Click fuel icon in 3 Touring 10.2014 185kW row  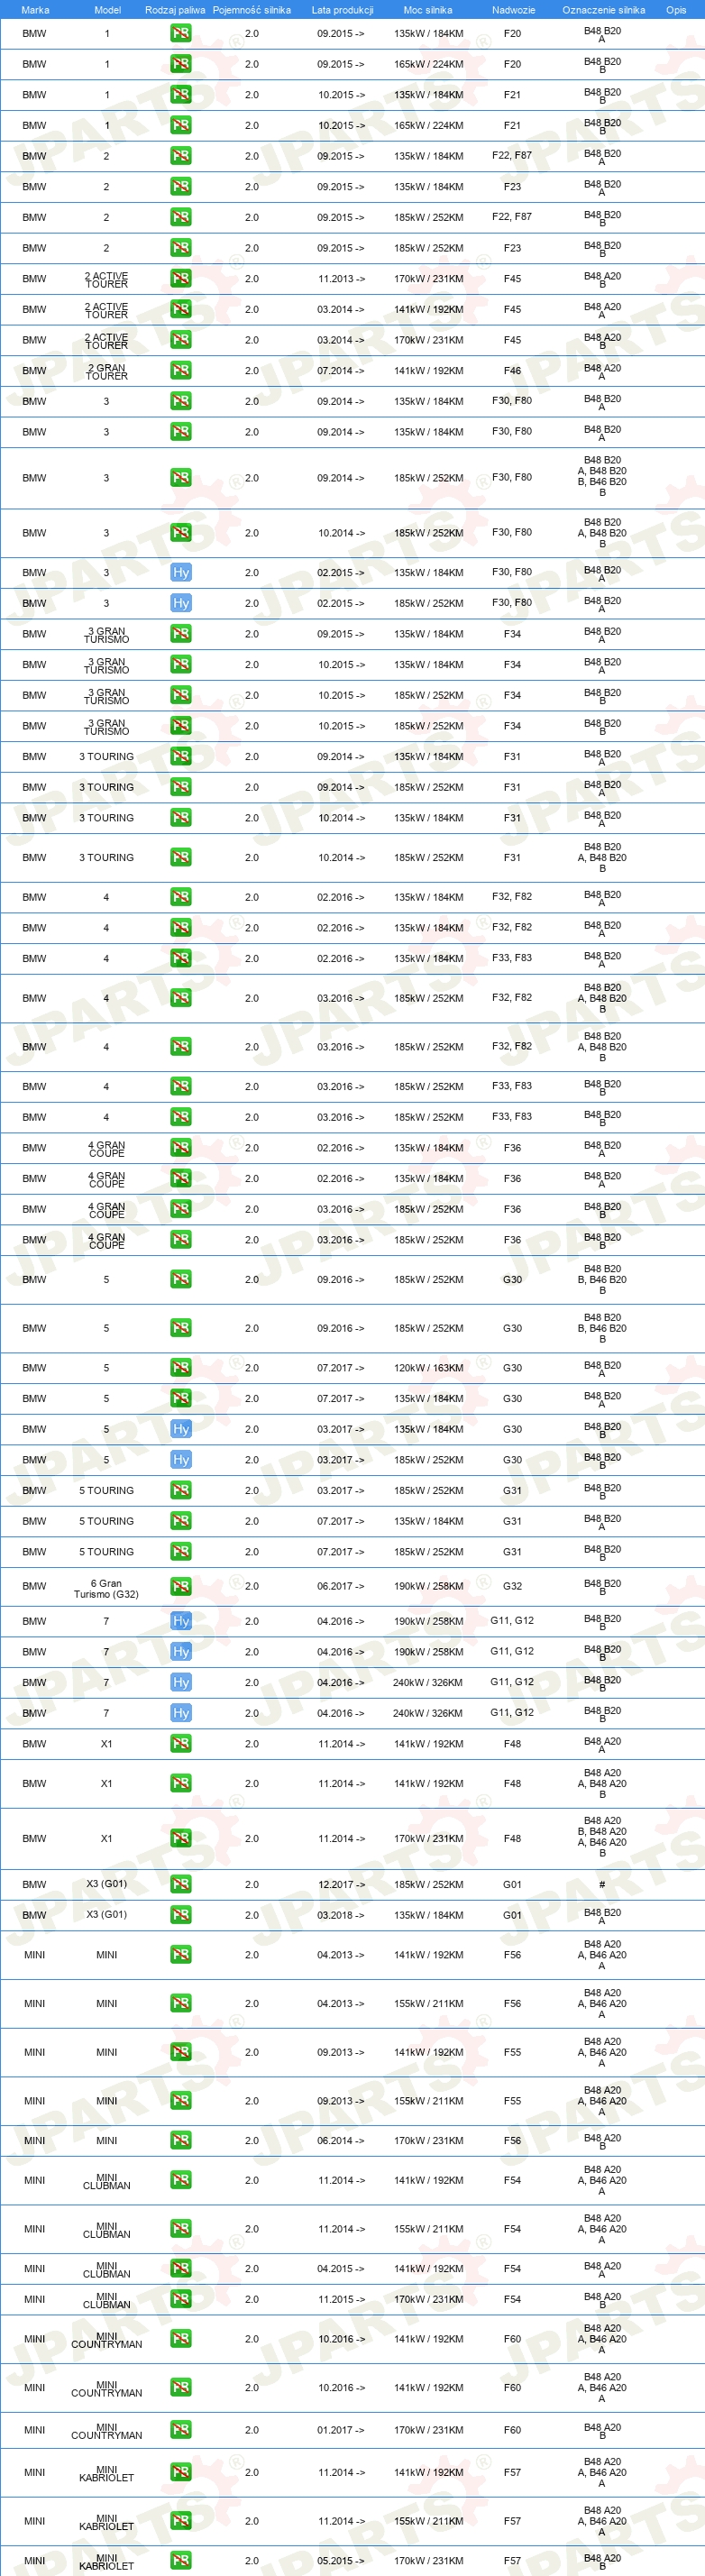pos(181,857)
